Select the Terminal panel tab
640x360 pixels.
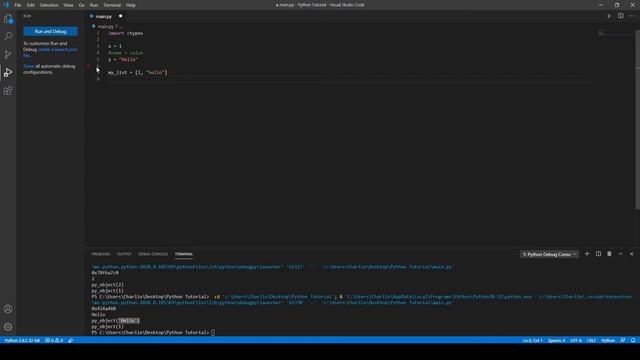[x=184, y=254]
